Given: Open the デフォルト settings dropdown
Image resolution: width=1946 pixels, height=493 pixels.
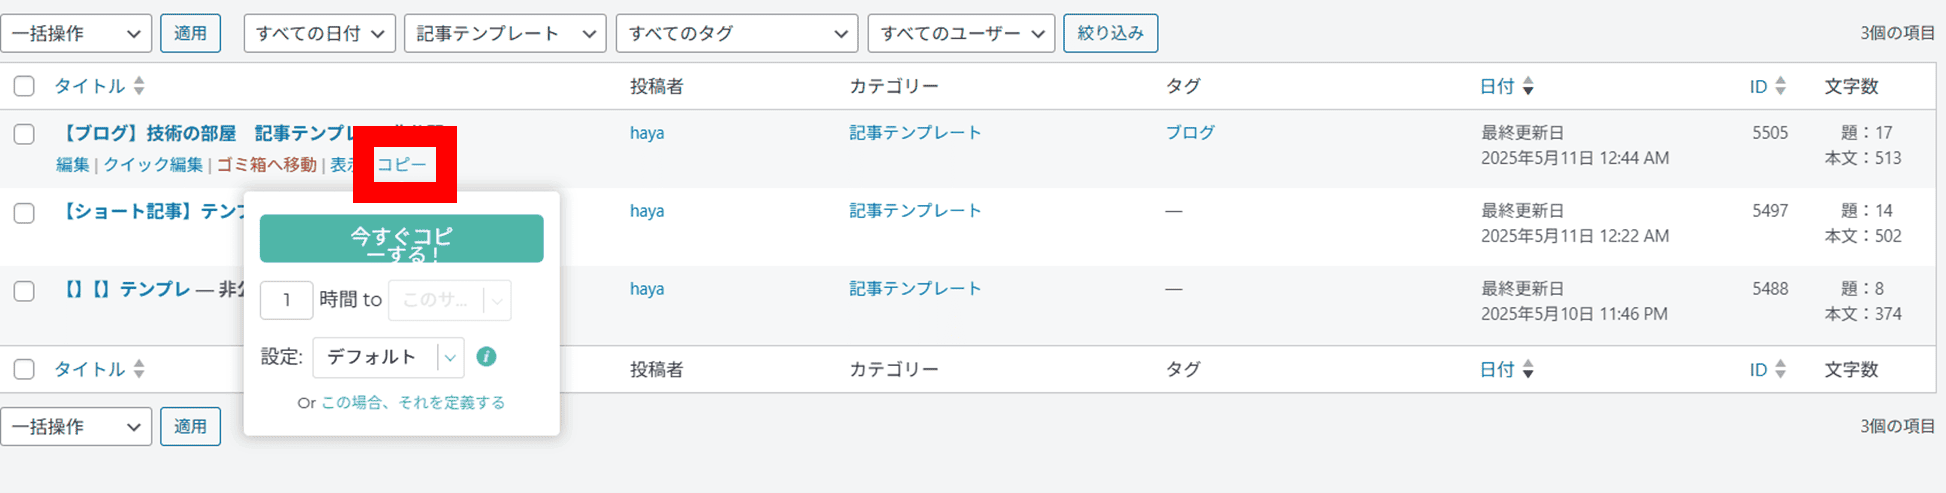Looking at the screenshot, I should pyautogui.click(x=388, y=357).
